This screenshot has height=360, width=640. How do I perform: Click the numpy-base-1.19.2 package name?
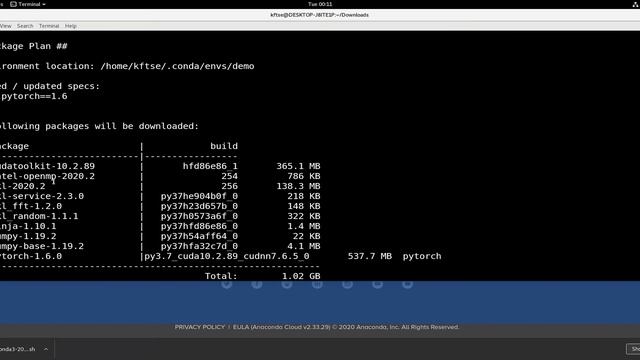tap(42, 246)
